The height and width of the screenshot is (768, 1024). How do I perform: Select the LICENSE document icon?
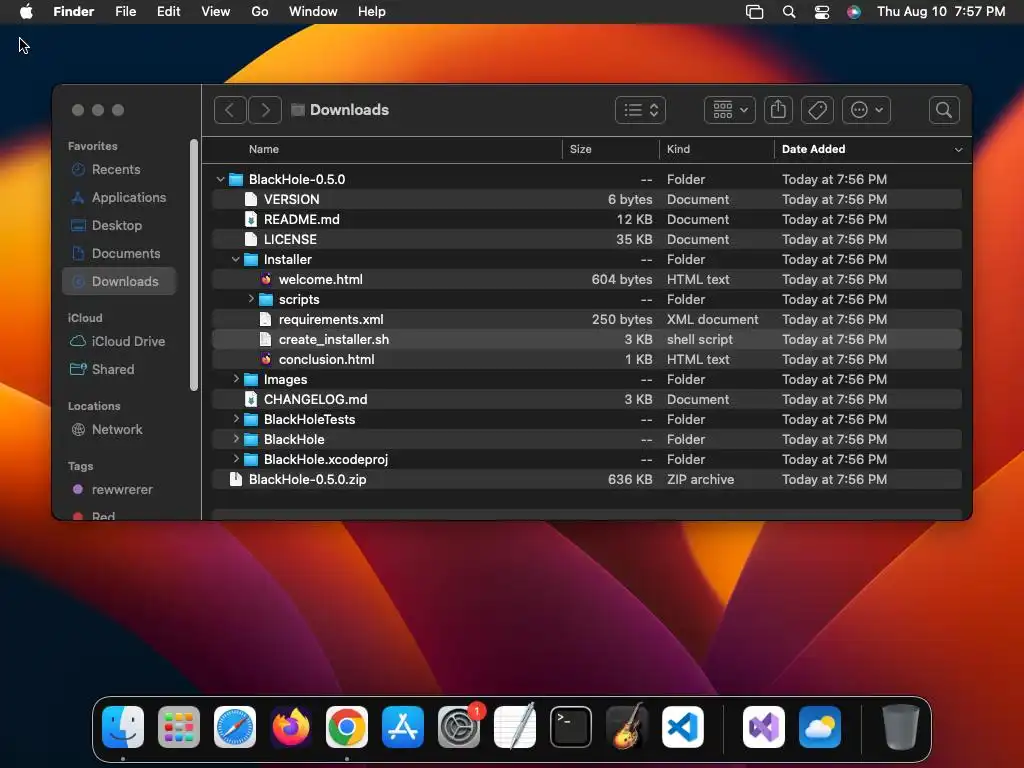[251, 239]
